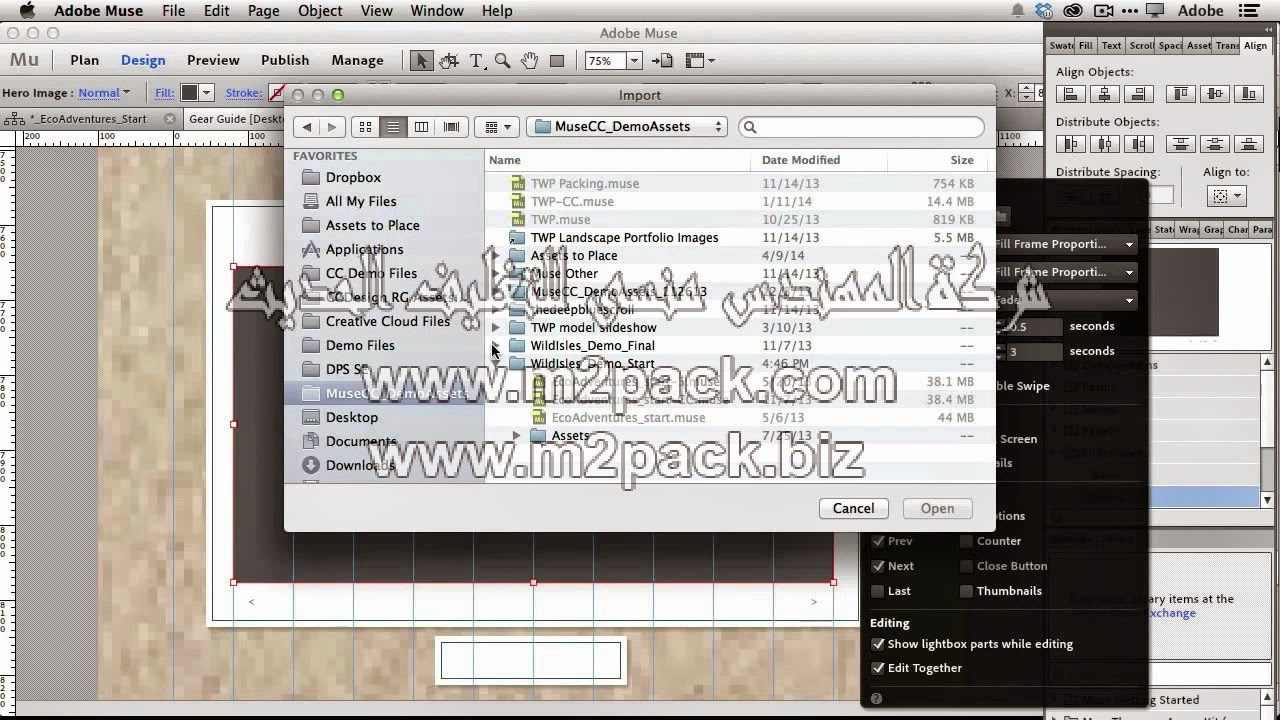Toggle the Counter checkbox
This screenshot has height=720, width=1280.
pyautogui.click(x=966, y=541)
